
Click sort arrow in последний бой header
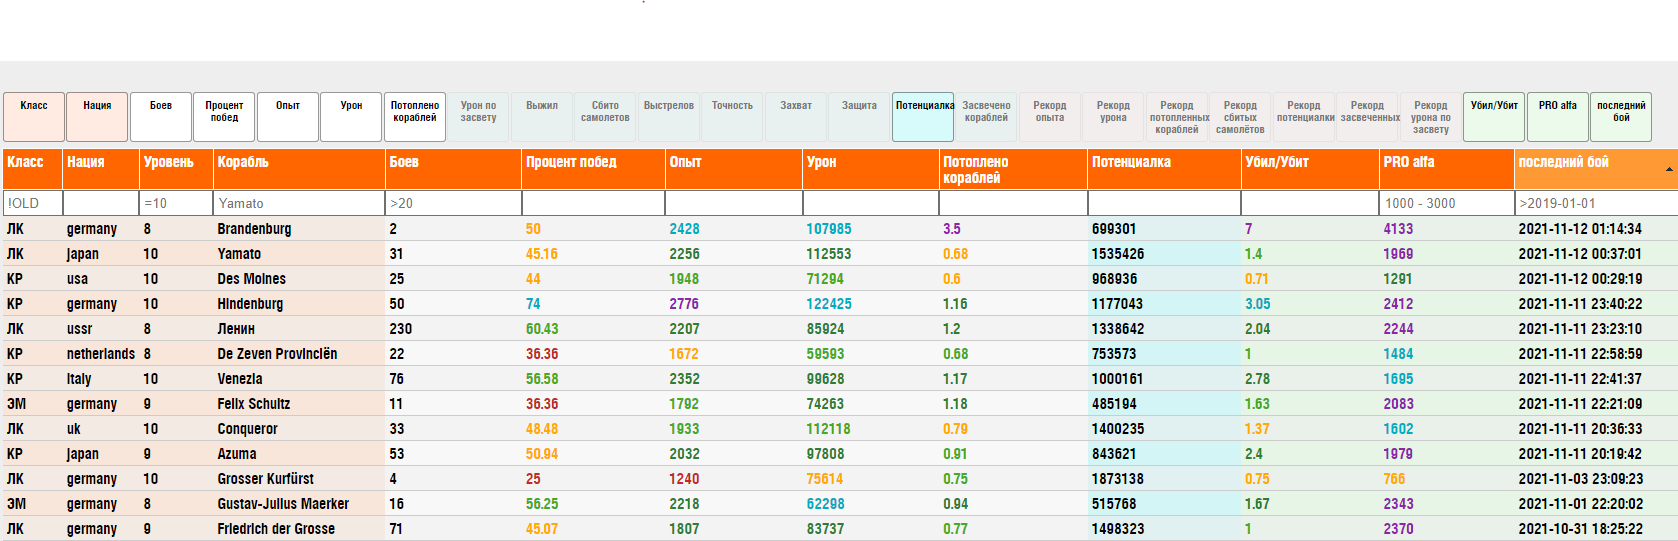coord(1668,169)
